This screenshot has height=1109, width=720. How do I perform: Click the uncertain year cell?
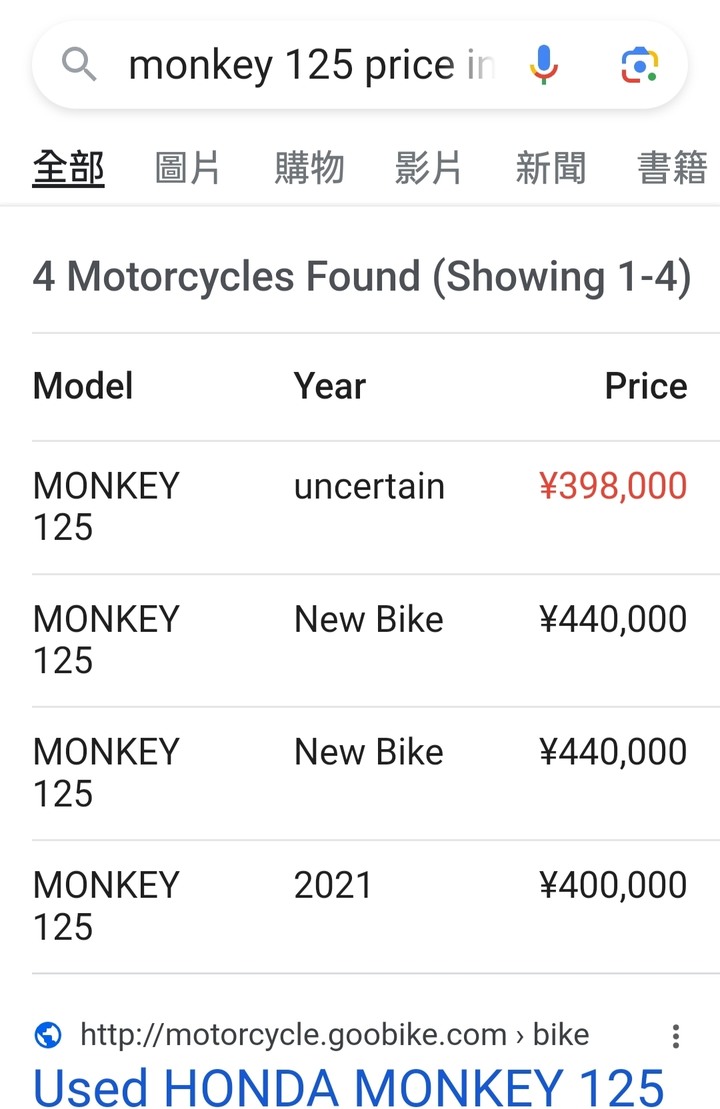(369, 487)
